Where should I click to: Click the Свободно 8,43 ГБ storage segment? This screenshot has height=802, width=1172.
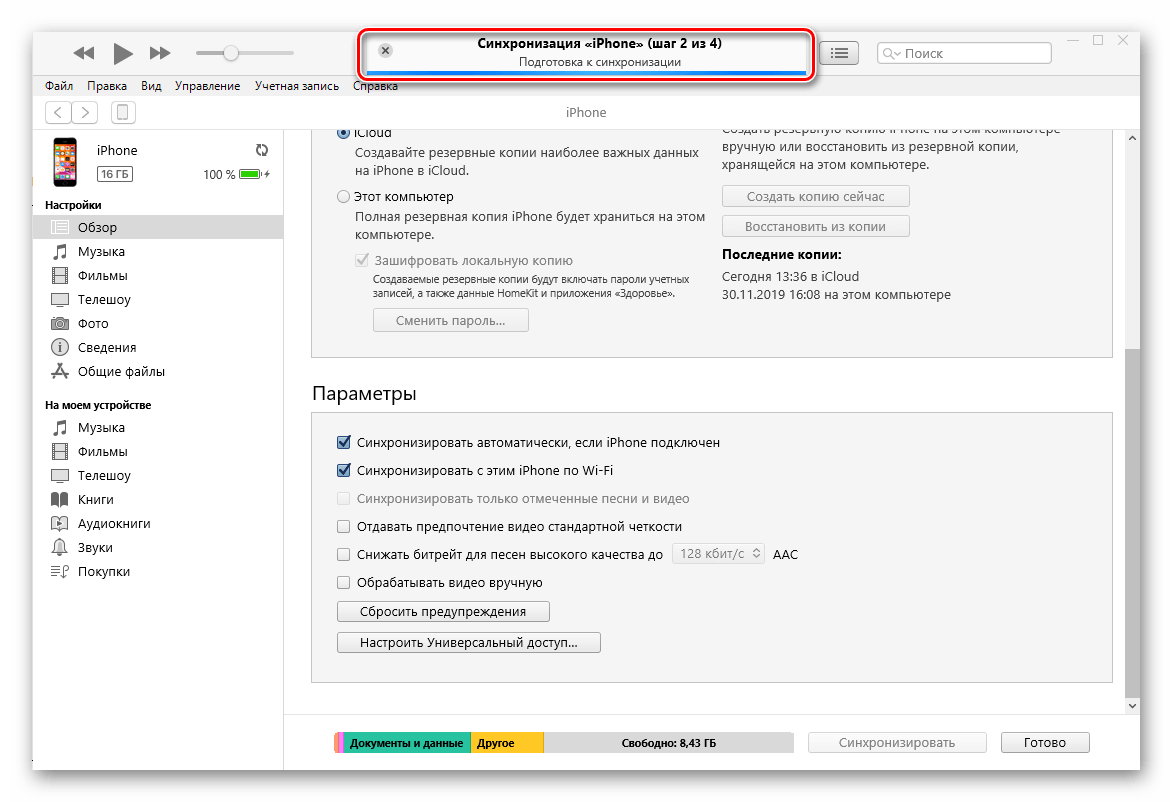point(668,743)
